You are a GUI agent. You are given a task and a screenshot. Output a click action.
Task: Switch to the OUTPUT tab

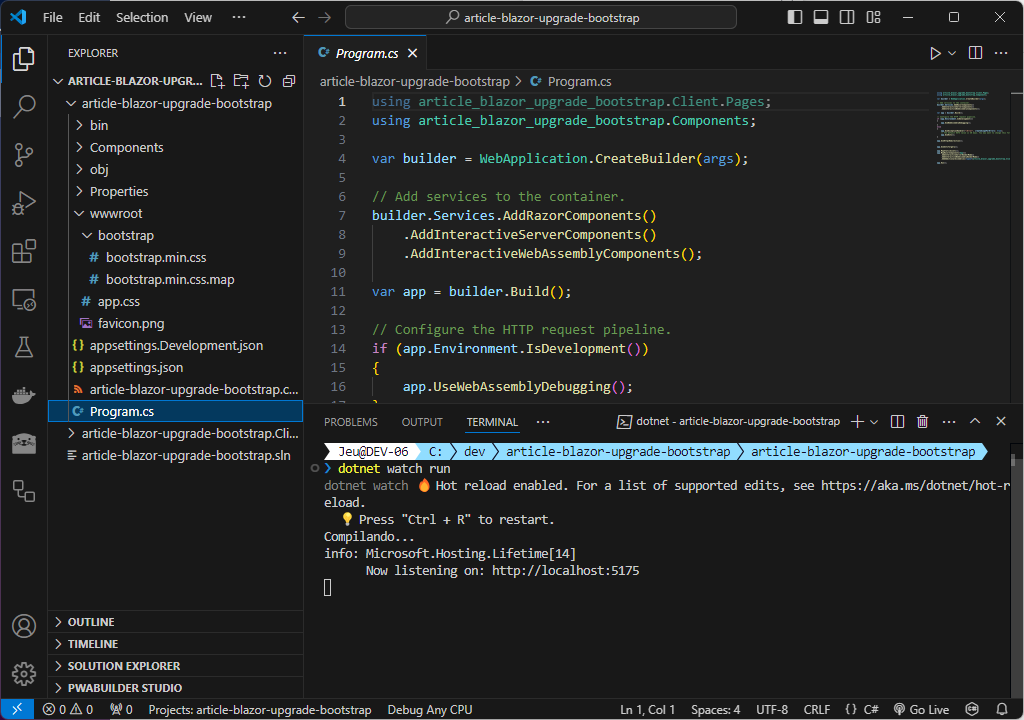click(422, 422)
